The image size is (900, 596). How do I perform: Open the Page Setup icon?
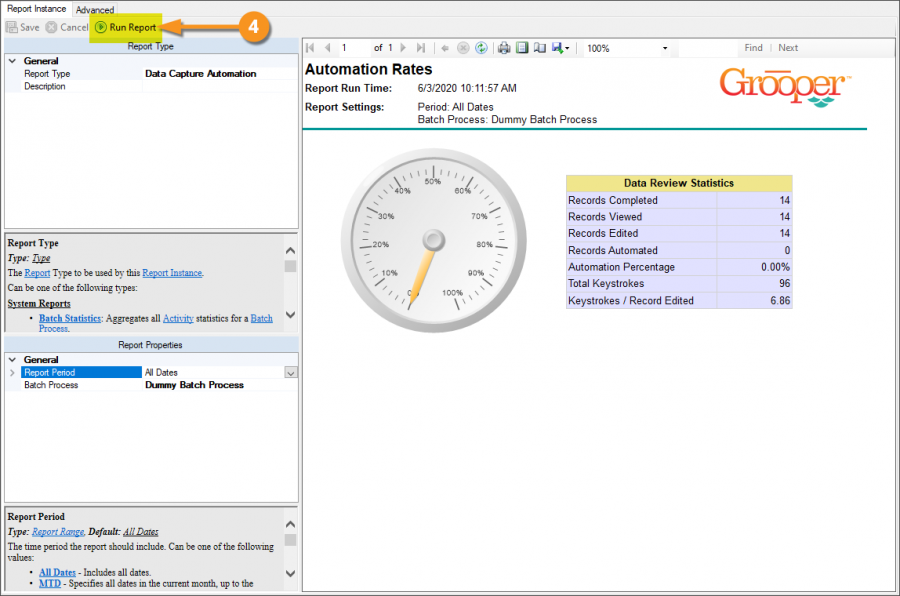(x=539, y=48)
